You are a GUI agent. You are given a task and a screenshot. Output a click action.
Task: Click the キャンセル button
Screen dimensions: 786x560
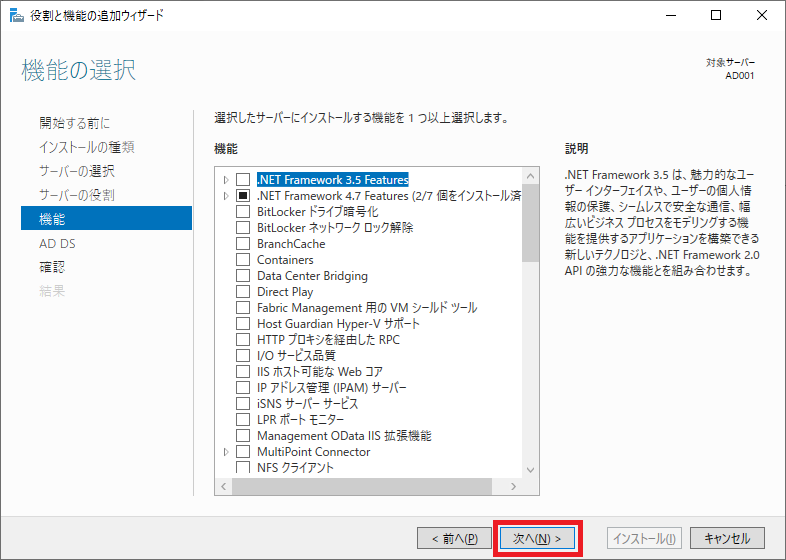[727, 538]
